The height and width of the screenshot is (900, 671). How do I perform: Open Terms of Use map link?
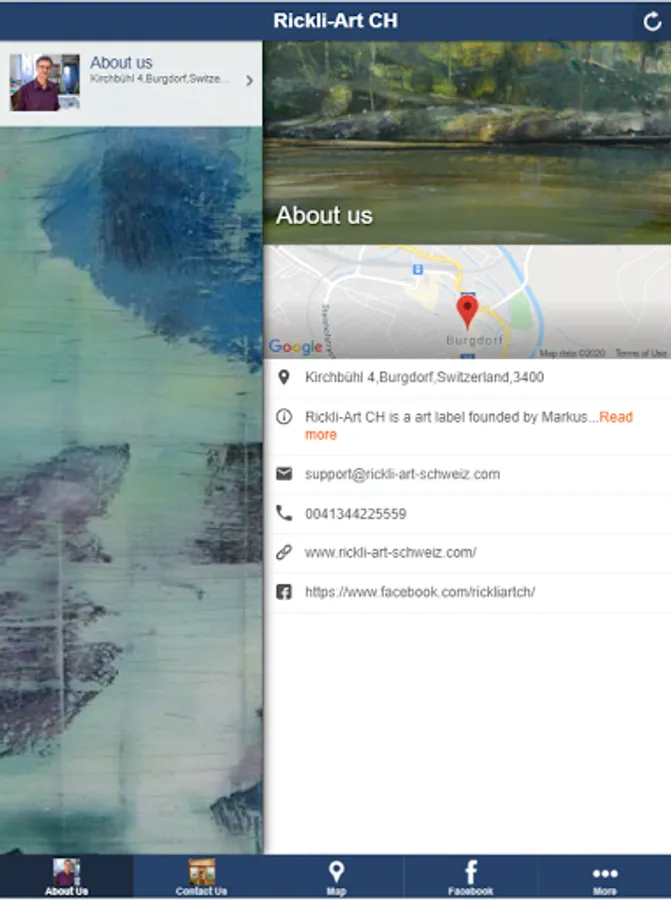click(x=641, y=353)
